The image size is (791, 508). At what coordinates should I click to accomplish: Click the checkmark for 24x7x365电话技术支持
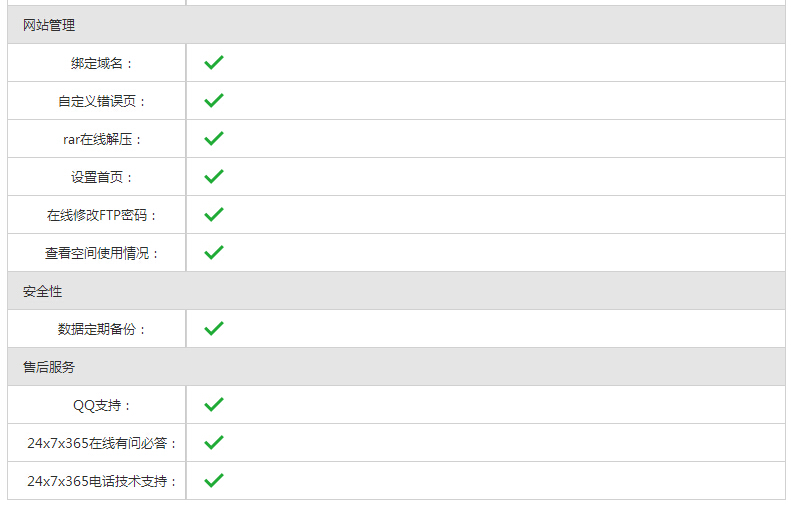click(213, 480)
